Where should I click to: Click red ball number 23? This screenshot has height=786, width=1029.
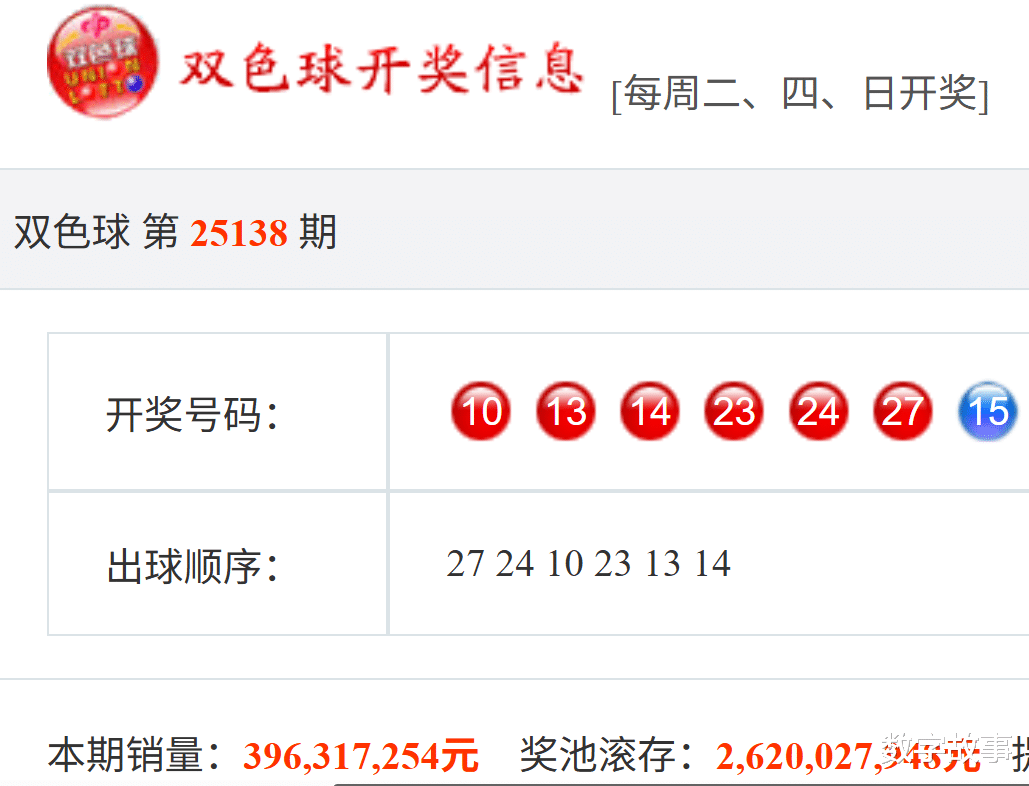coord(734,411)
